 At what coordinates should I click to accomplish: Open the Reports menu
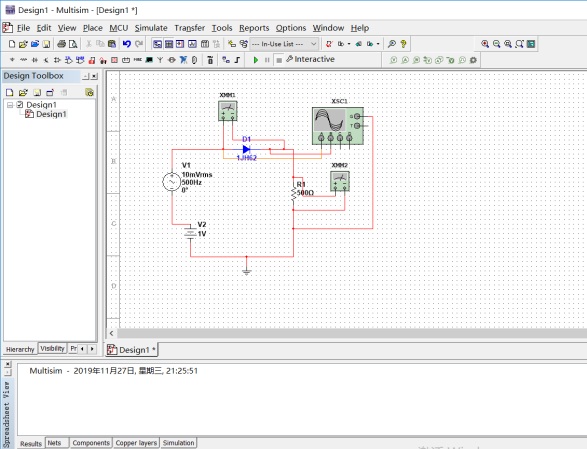point(254,28)
